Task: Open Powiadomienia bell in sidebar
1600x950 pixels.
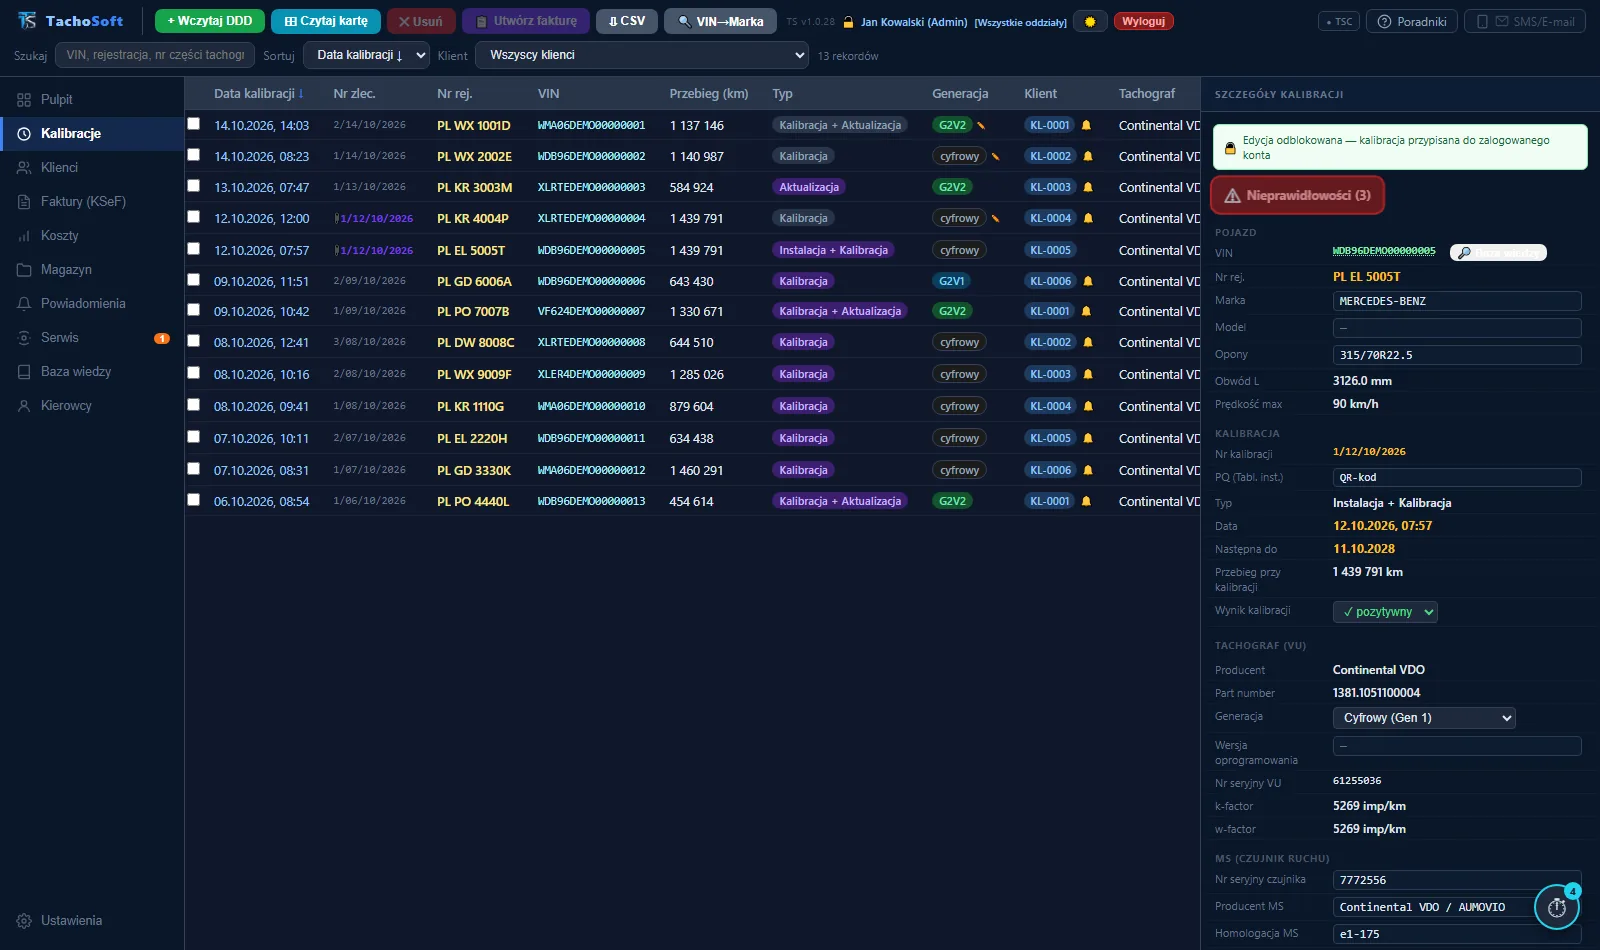Action: tap(24, 303)
